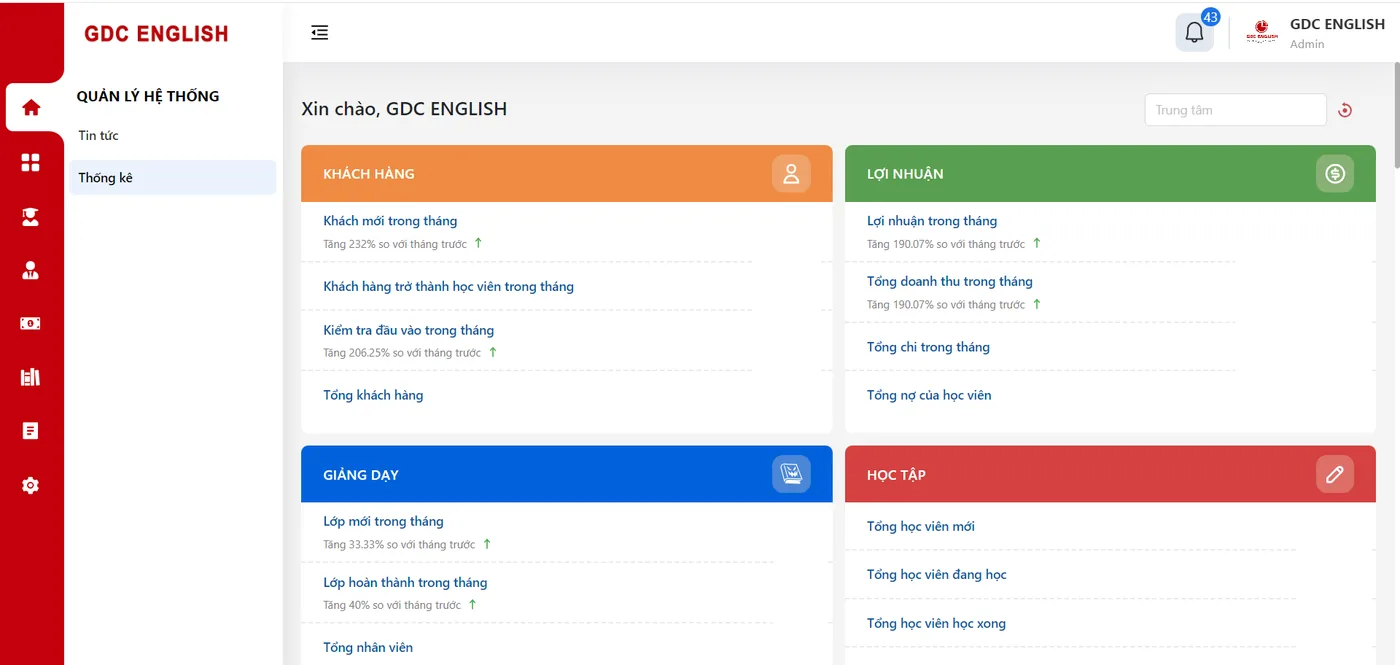
Task: Click the HỌC TẬP card header
Action: (x=1110, y=474)
